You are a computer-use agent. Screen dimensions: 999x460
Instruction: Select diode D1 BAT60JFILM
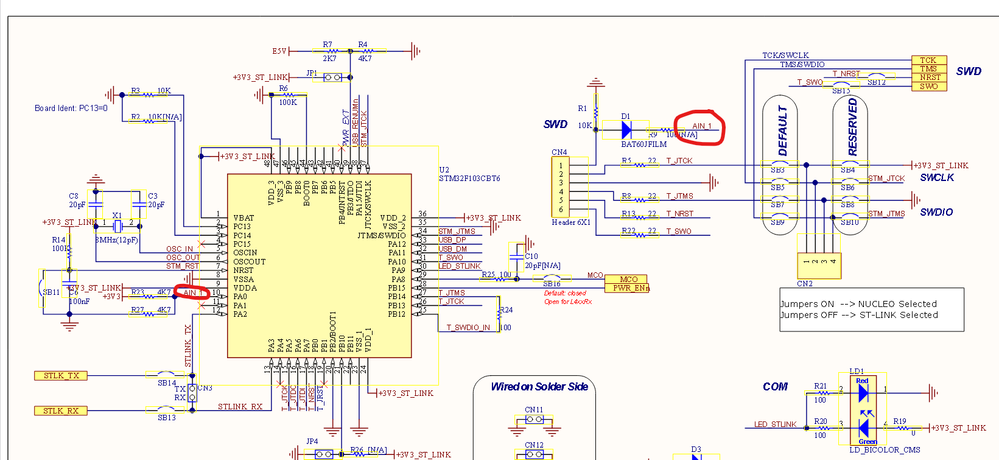(x=626, y=130)
